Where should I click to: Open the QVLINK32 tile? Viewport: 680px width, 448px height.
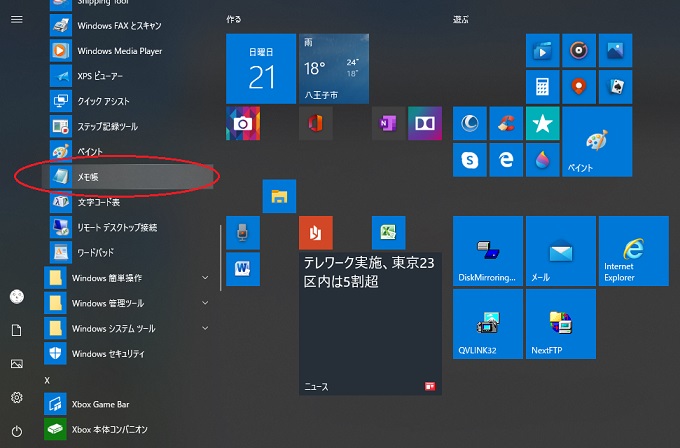(x=488, y=324)
